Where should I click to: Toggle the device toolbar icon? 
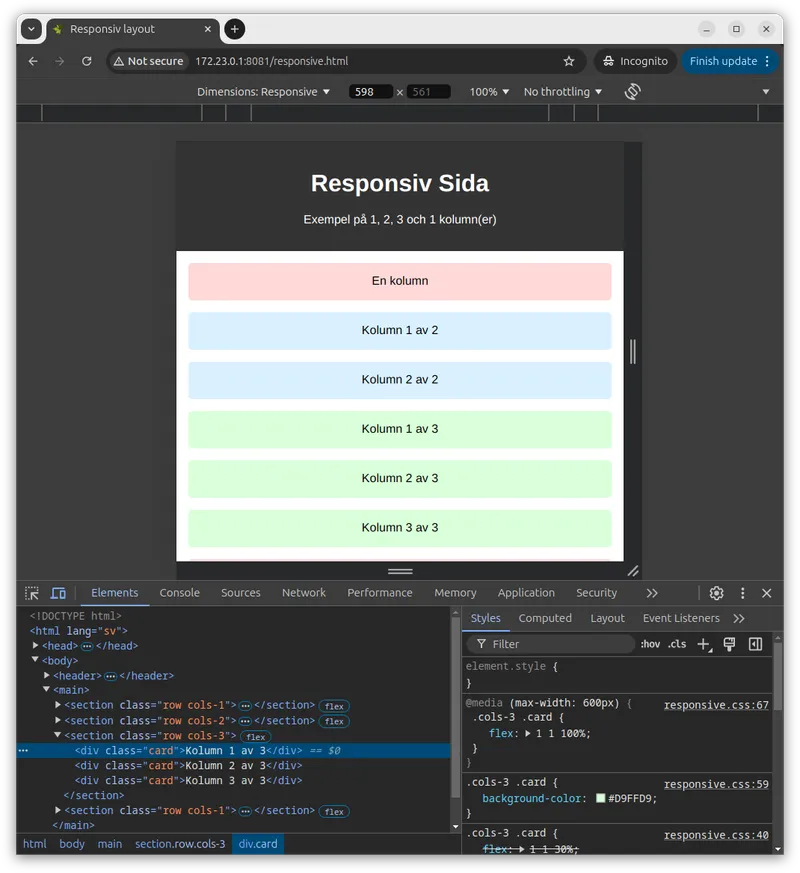coord(58,593)
